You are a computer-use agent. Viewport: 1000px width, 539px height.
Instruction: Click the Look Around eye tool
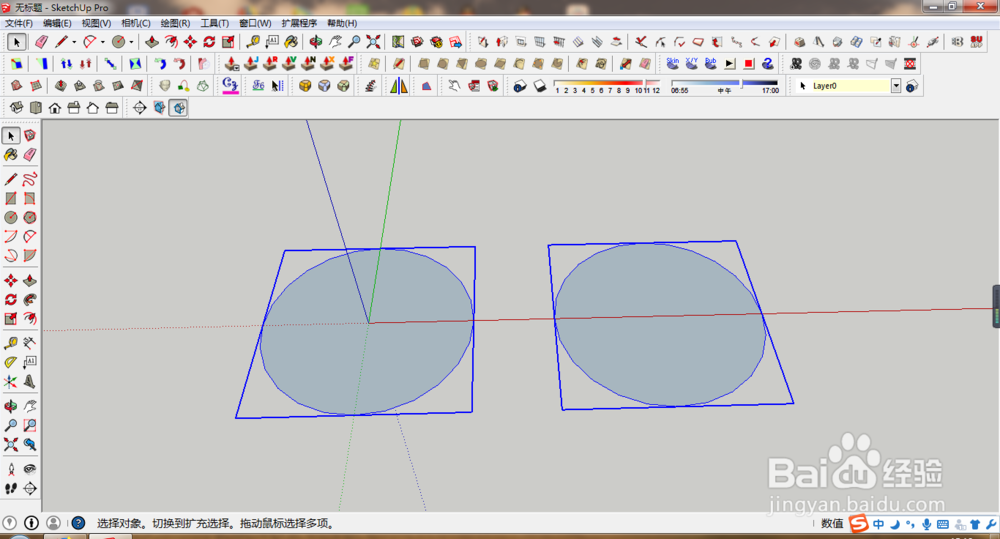click(x=29, y=469)
